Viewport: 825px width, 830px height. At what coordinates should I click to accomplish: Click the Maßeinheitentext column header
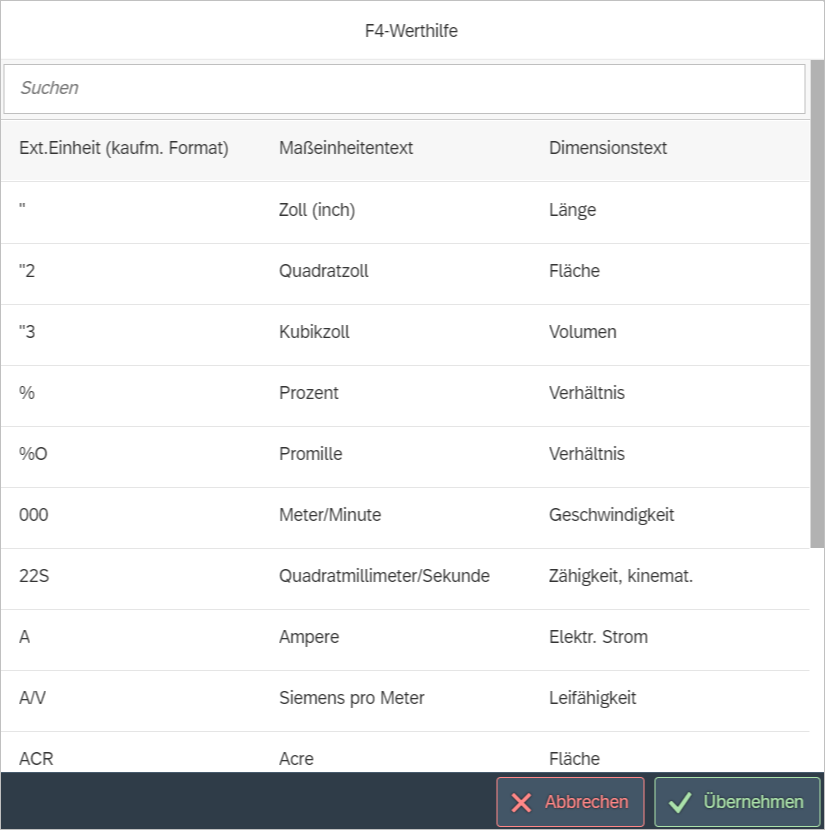pos(346,148)
